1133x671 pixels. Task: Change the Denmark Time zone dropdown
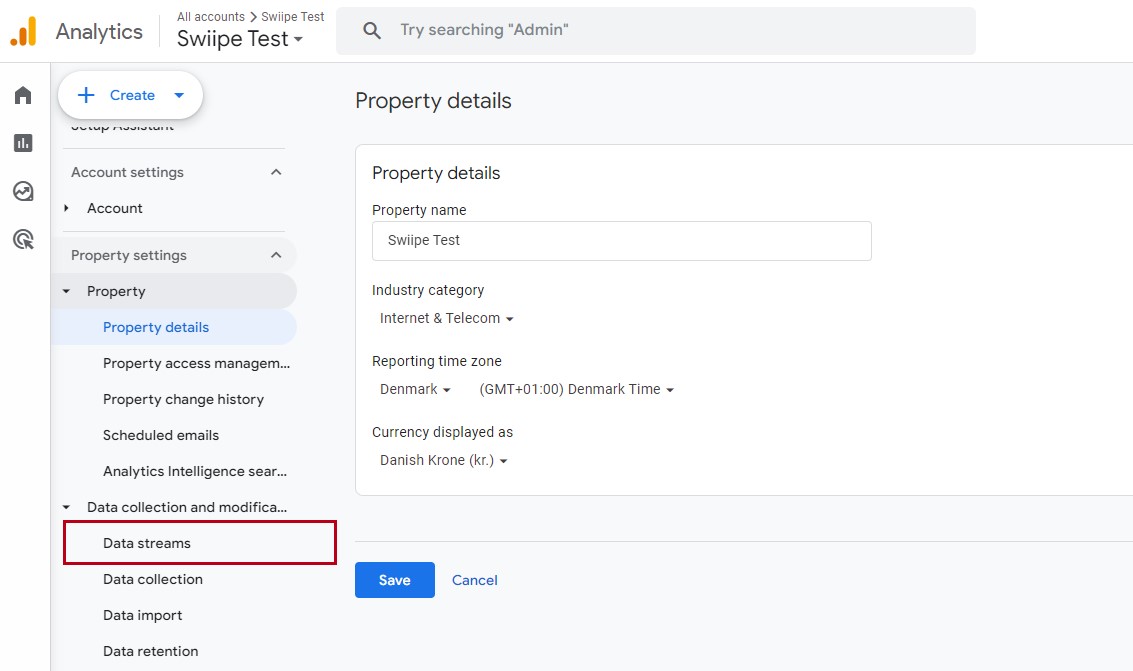tap(576, 389)
